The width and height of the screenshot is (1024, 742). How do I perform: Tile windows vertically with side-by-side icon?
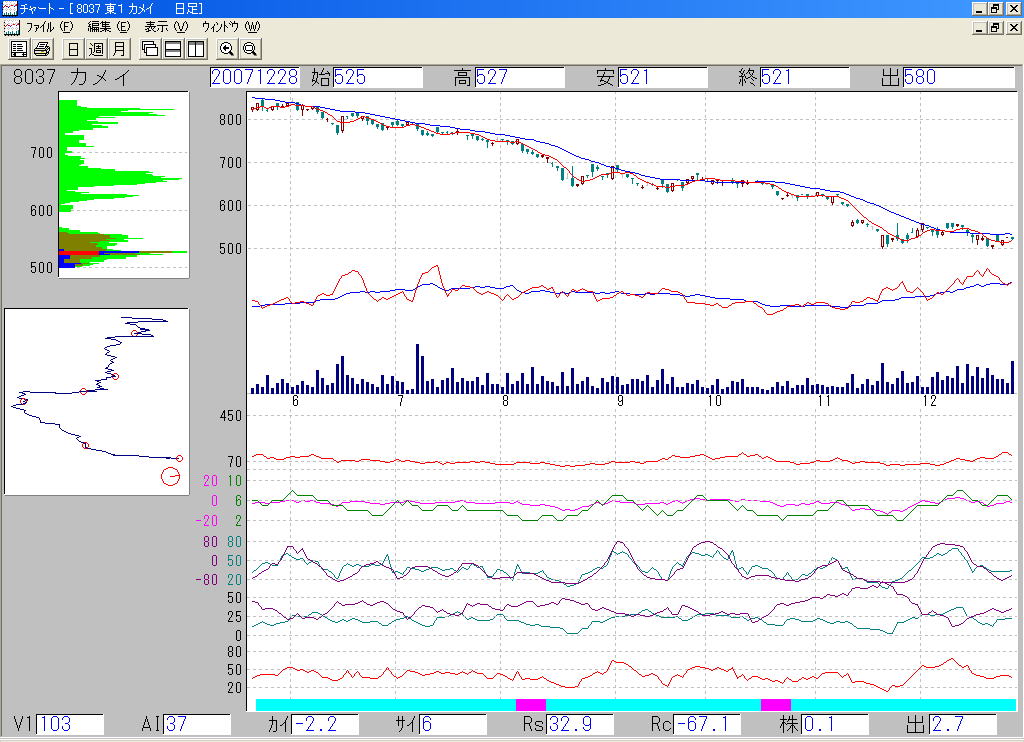(x=195, y=48)
